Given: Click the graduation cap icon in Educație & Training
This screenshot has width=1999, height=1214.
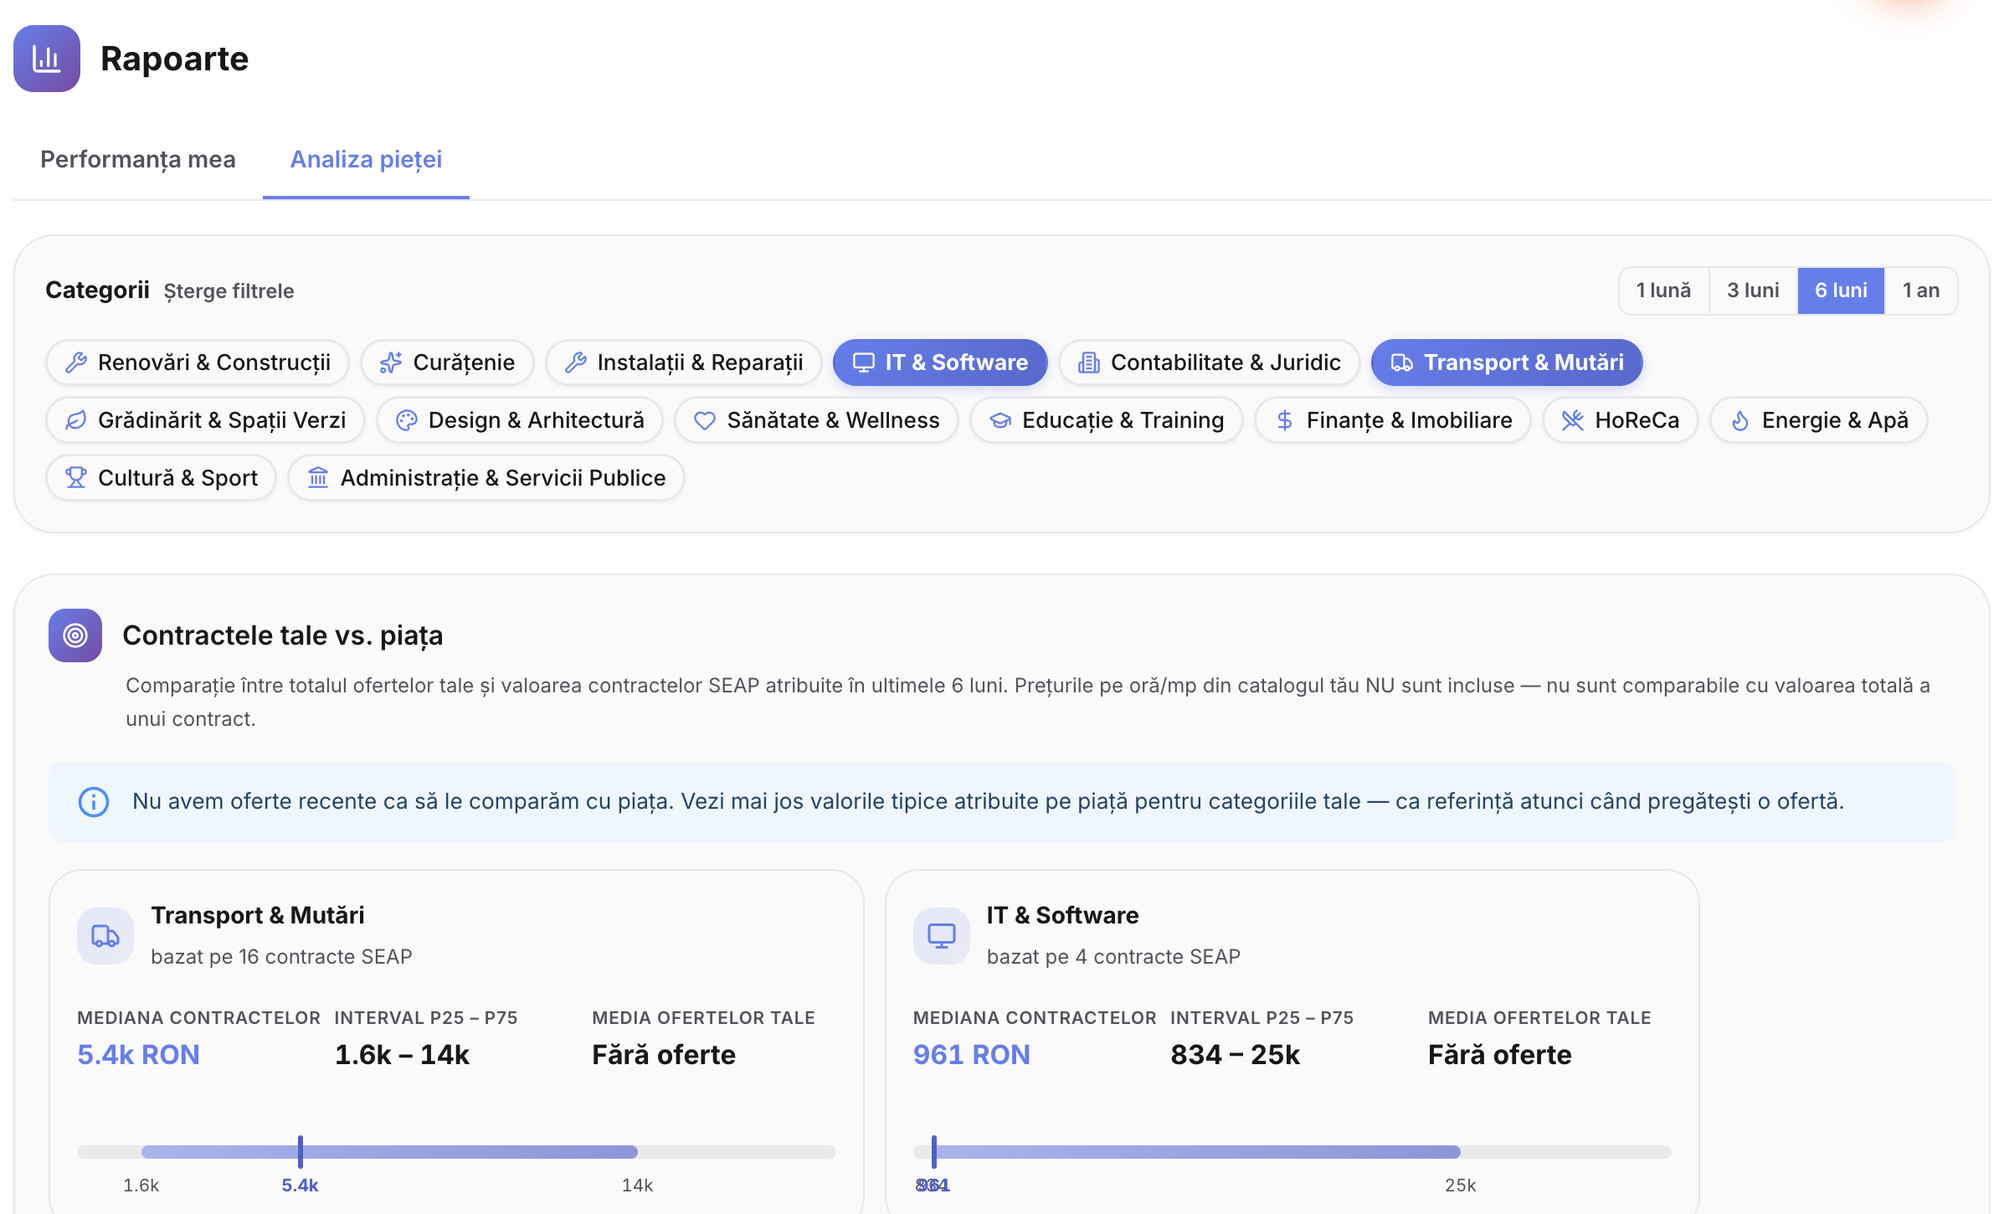Looking at the screenshot, I should tap(1000, 421).
